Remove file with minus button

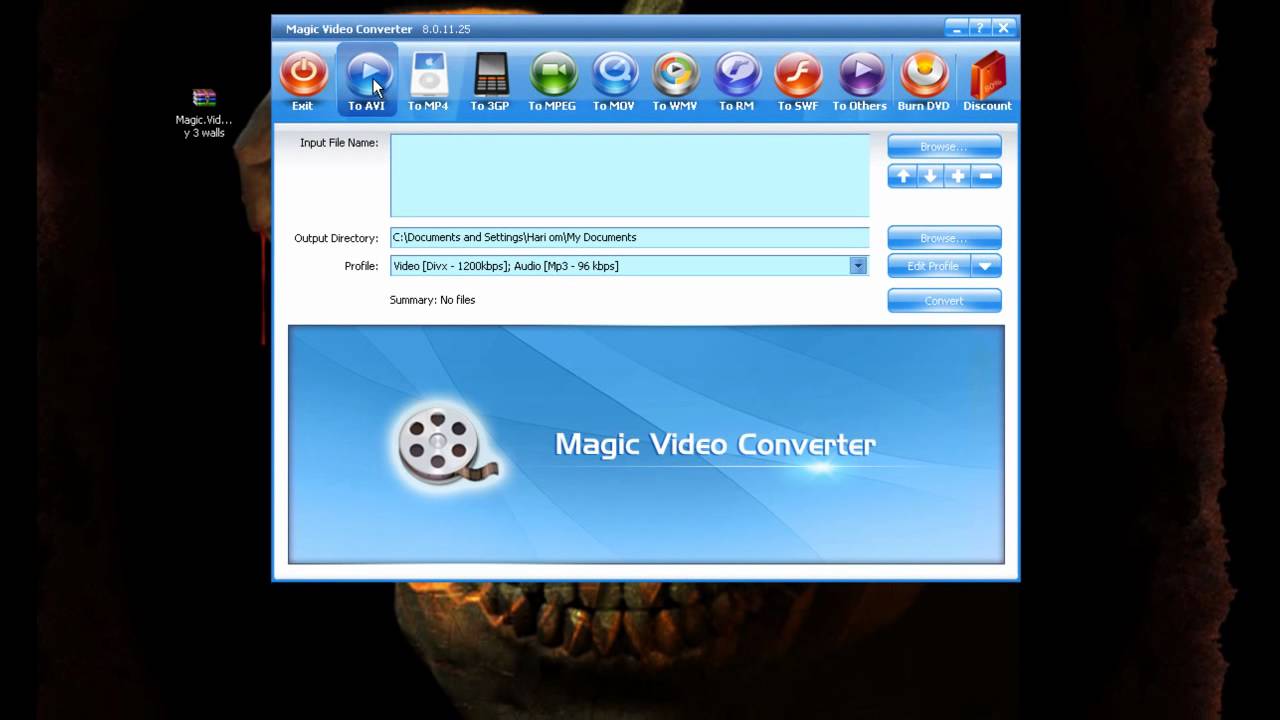tap(986, 176)
